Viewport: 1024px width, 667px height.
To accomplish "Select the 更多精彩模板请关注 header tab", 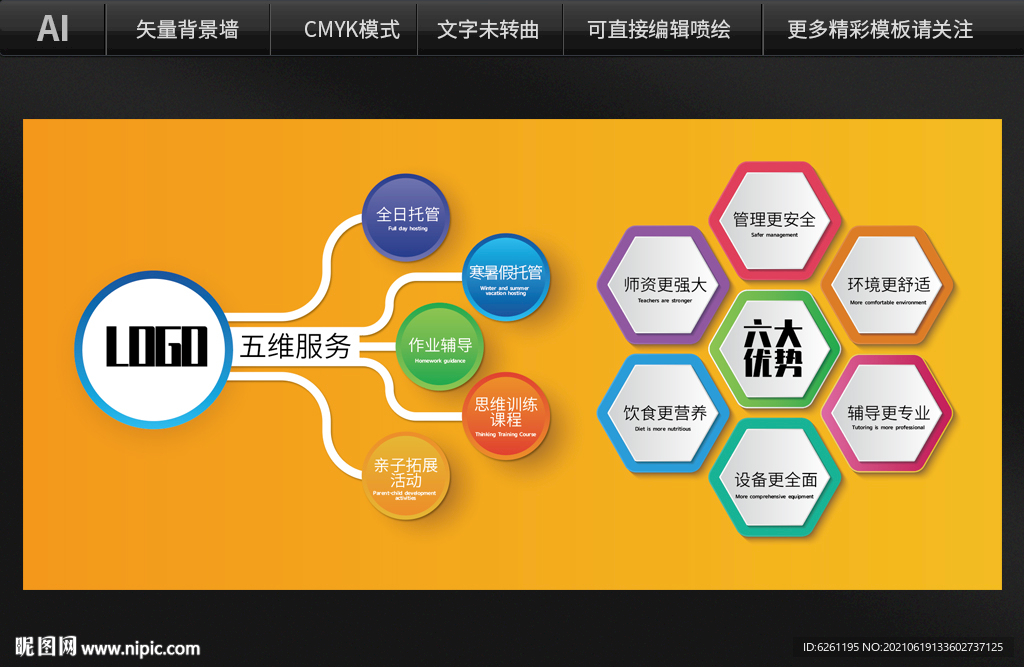I will click(880, 29).
